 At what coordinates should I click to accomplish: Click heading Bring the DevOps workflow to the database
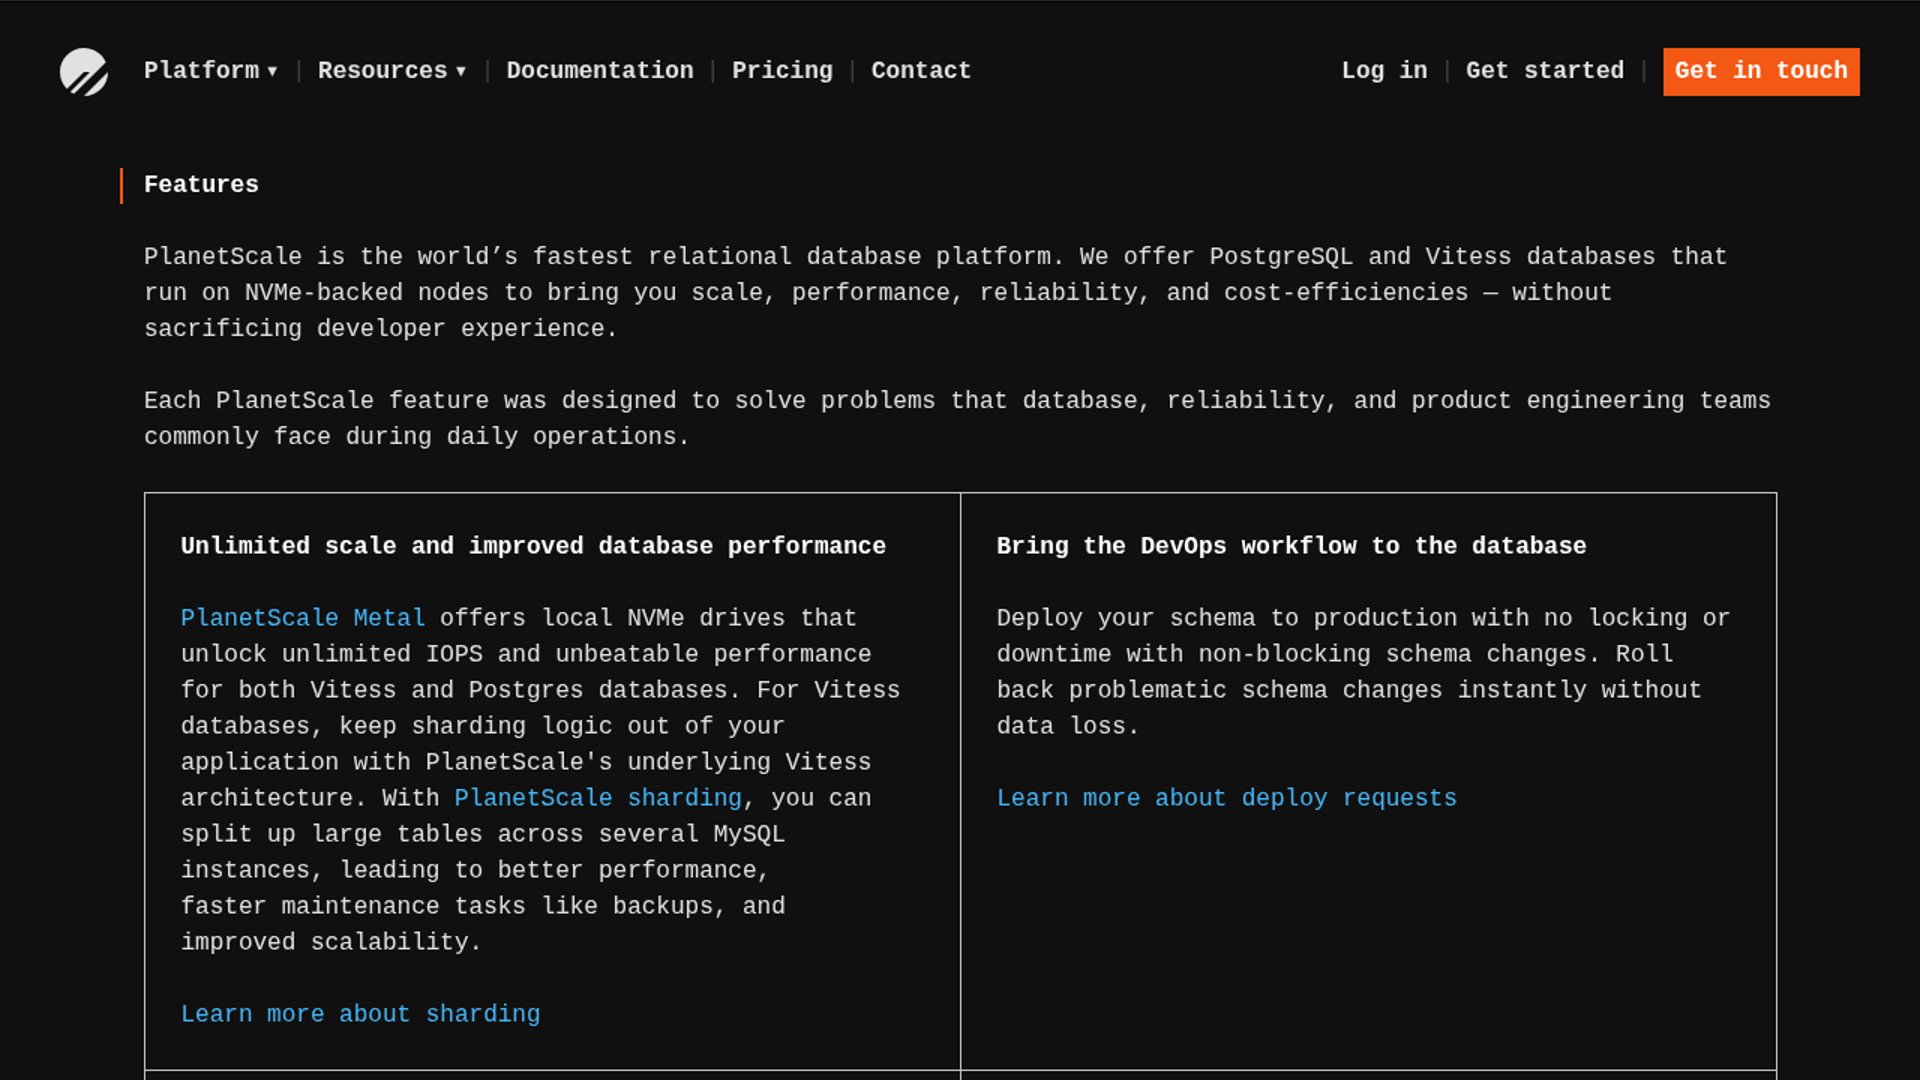click(1291, 546)
